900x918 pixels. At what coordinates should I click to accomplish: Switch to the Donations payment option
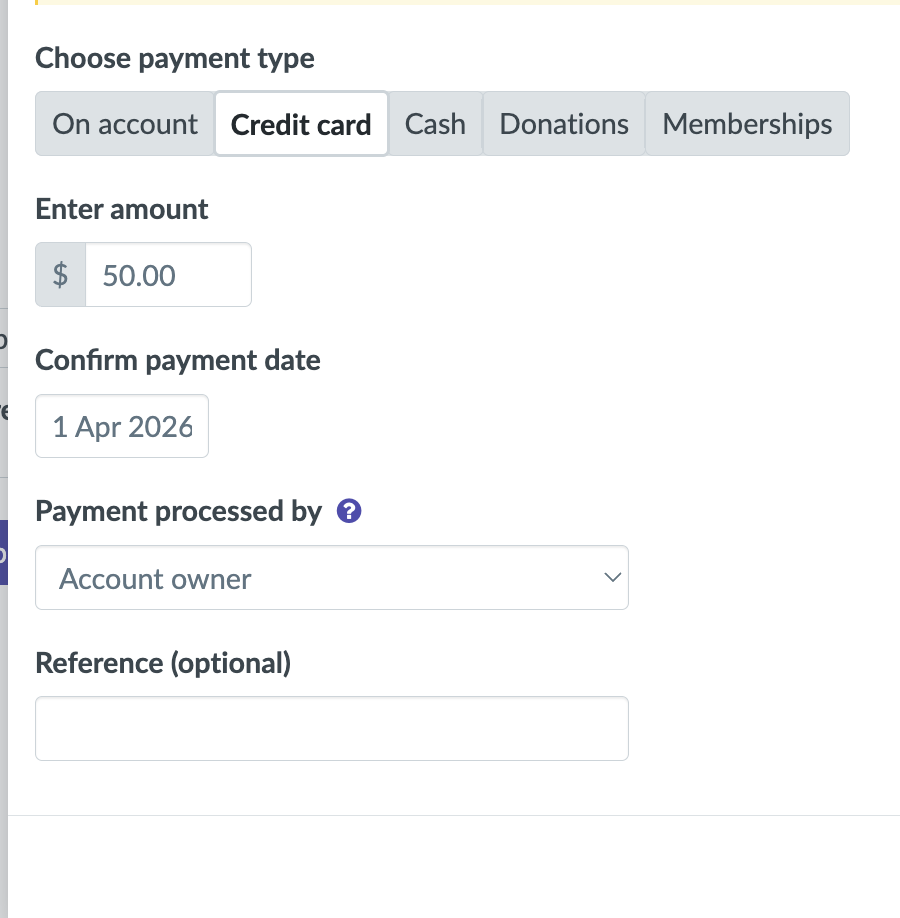click(x=564, y=124)
